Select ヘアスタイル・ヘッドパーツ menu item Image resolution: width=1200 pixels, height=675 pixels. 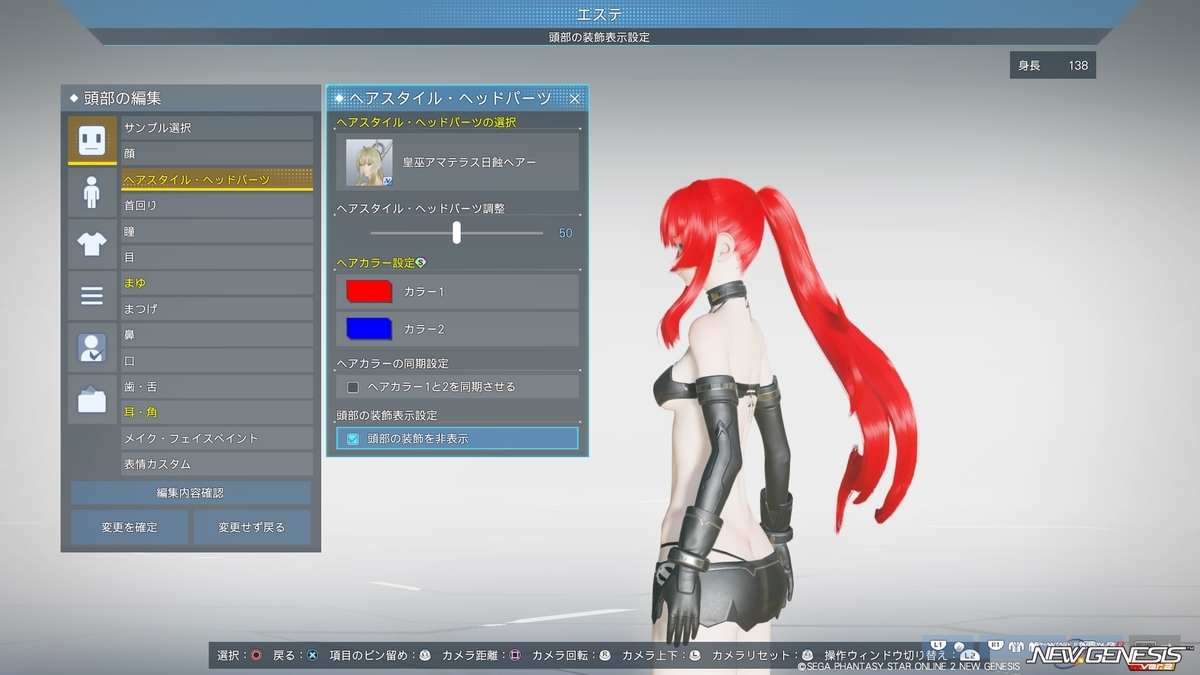pyautogui.click(x=217, y=180)
